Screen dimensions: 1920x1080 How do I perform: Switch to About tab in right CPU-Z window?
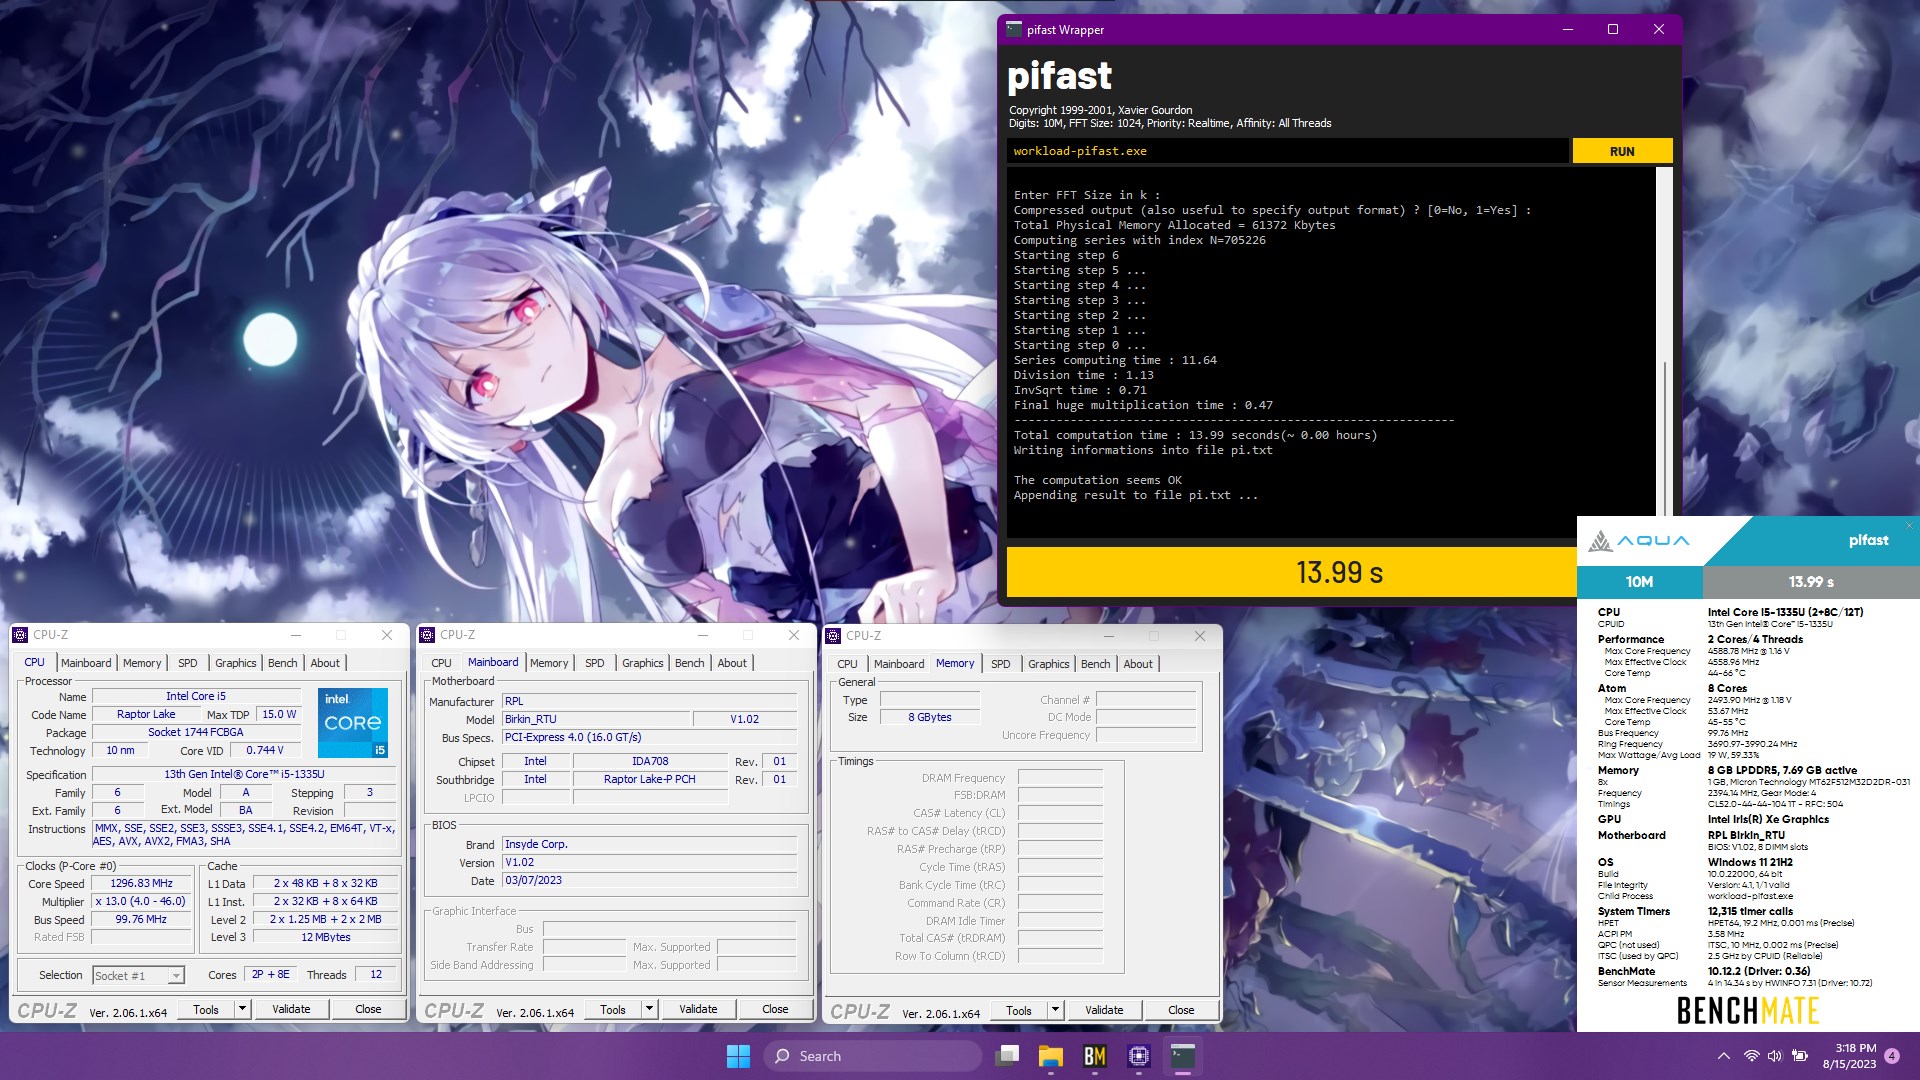1138,664
